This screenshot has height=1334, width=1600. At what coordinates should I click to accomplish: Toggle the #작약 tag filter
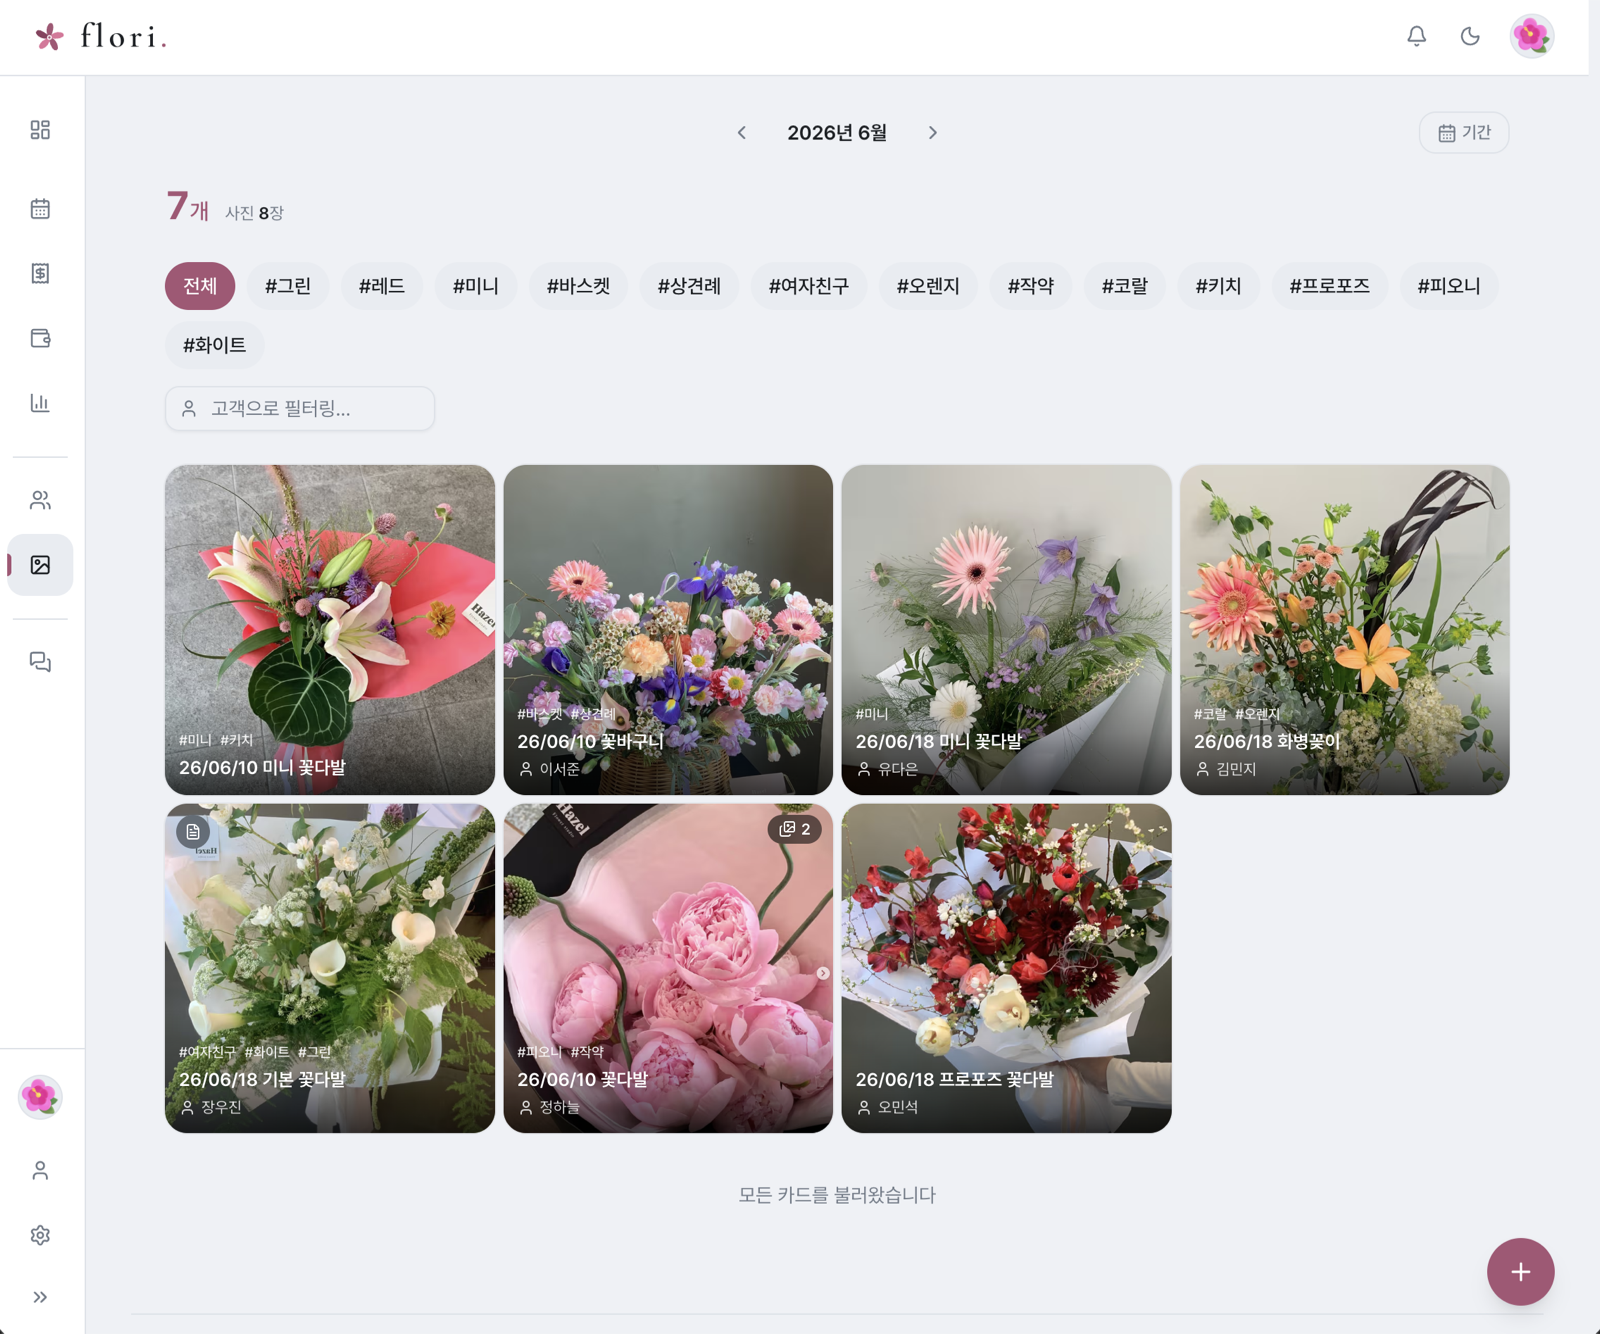coord(1030,286)
